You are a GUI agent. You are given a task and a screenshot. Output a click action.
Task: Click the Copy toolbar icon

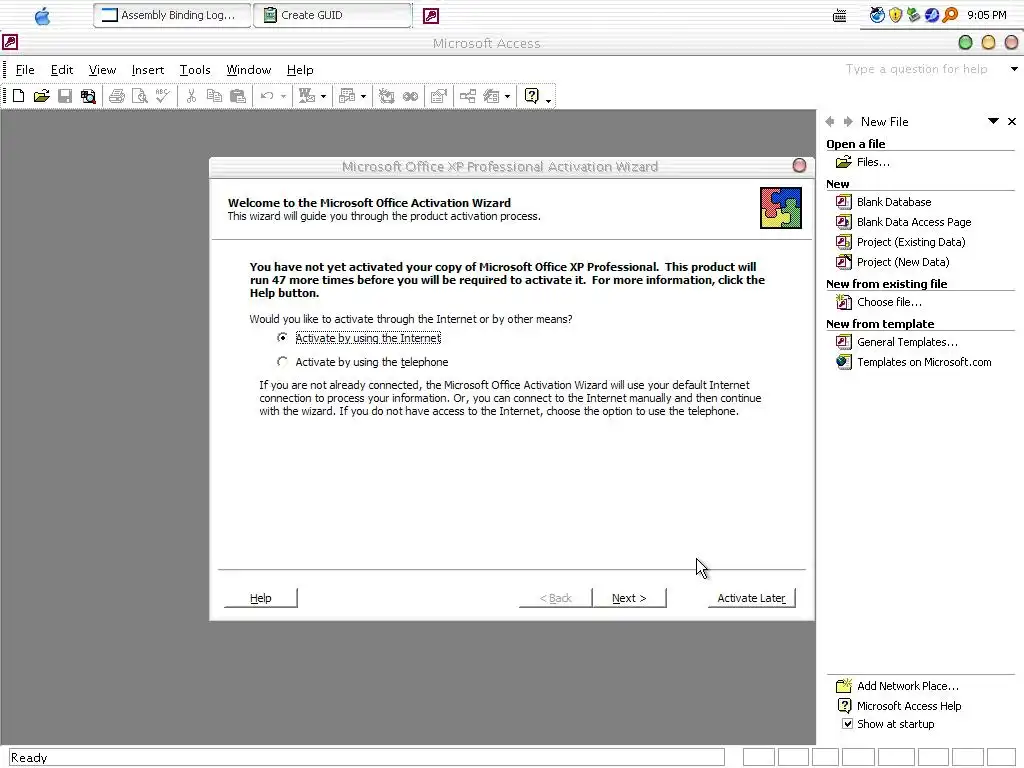[214, 97]
